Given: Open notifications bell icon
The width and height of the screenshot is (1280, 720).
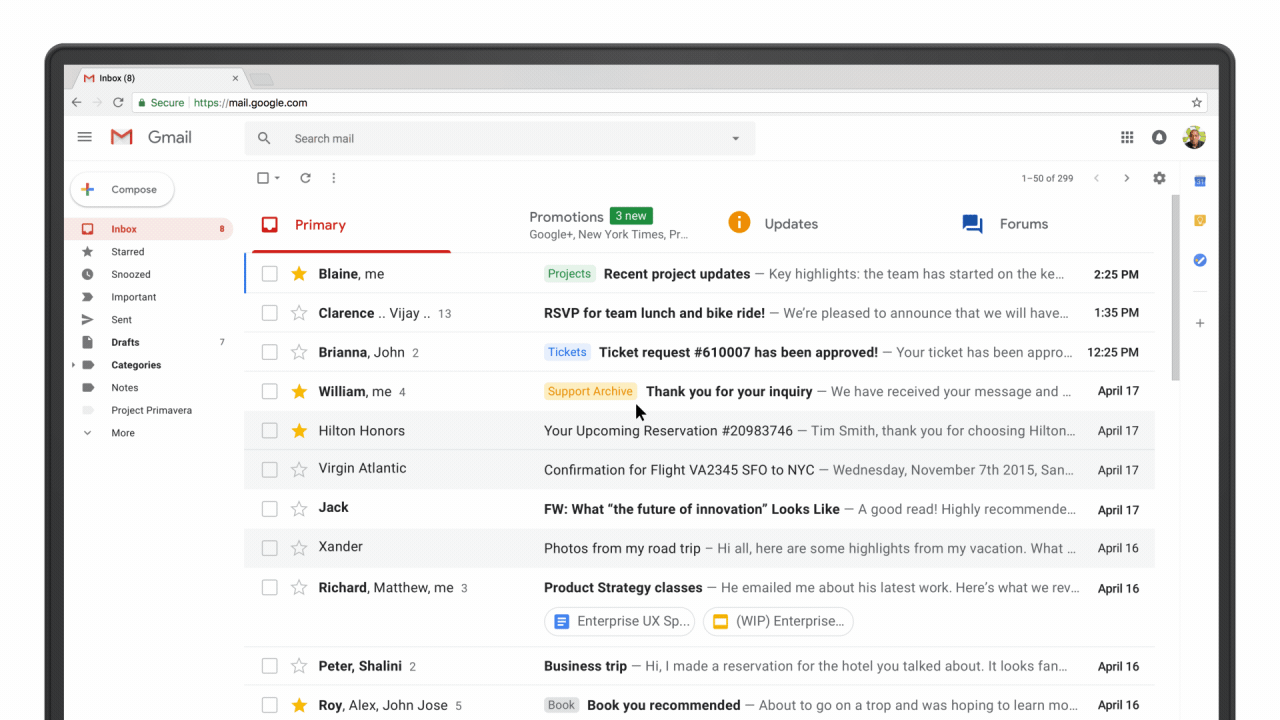Looking at the screenshot, I should pyautogui.click(x=1159, y=137).
